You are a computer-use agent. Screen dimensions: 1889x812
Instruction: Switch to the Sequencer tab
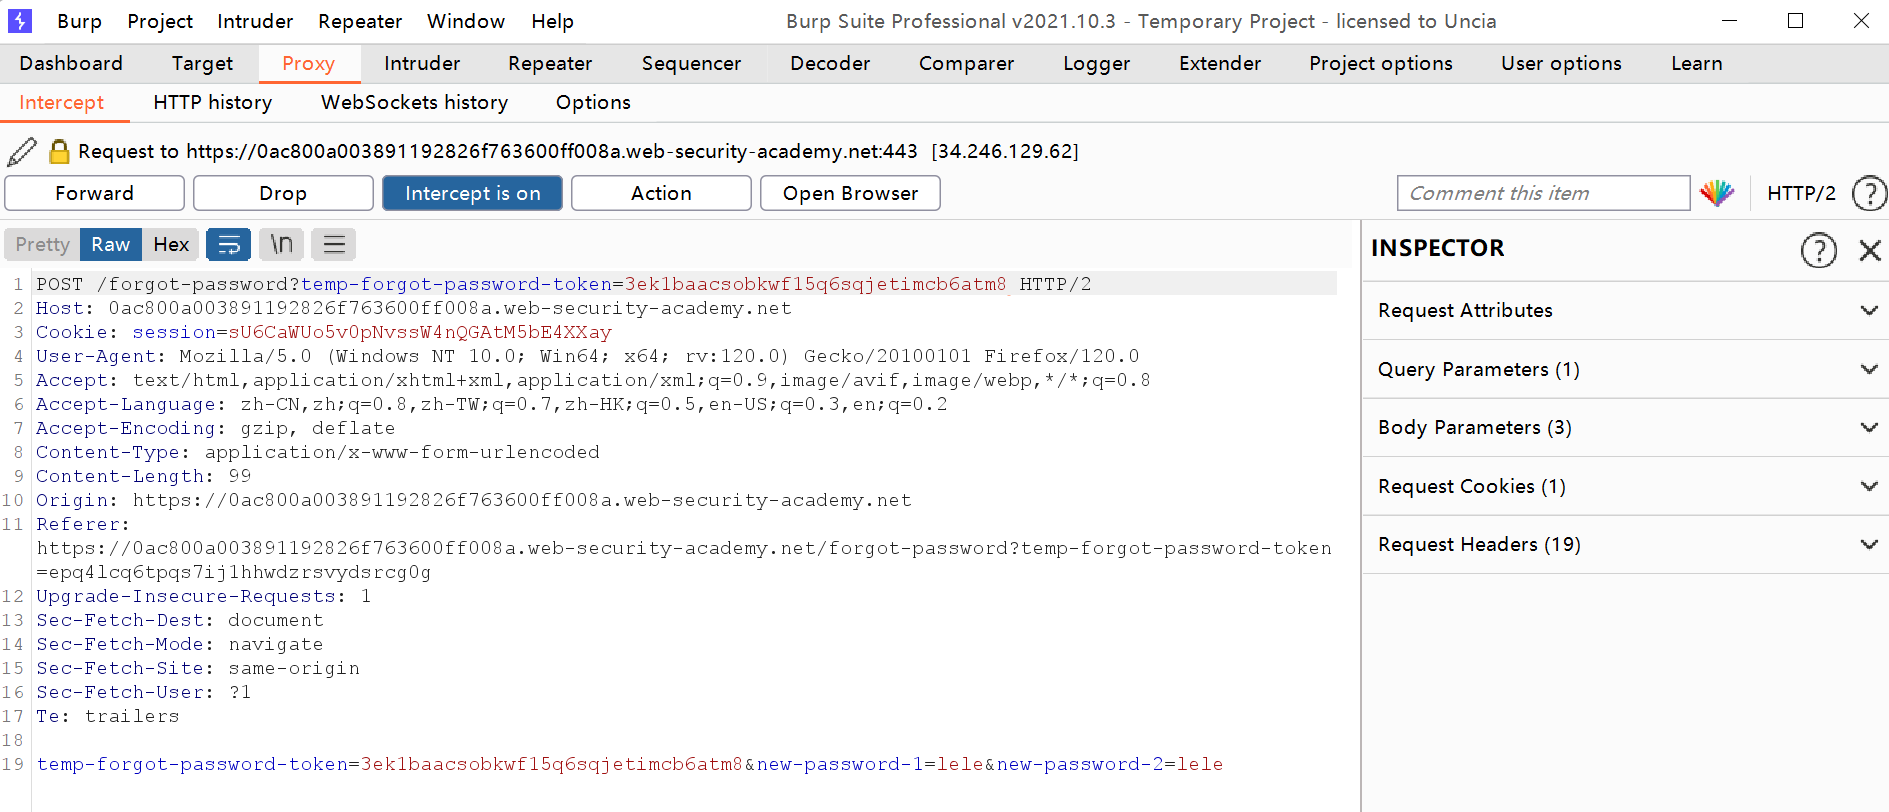tap(691, 63)
